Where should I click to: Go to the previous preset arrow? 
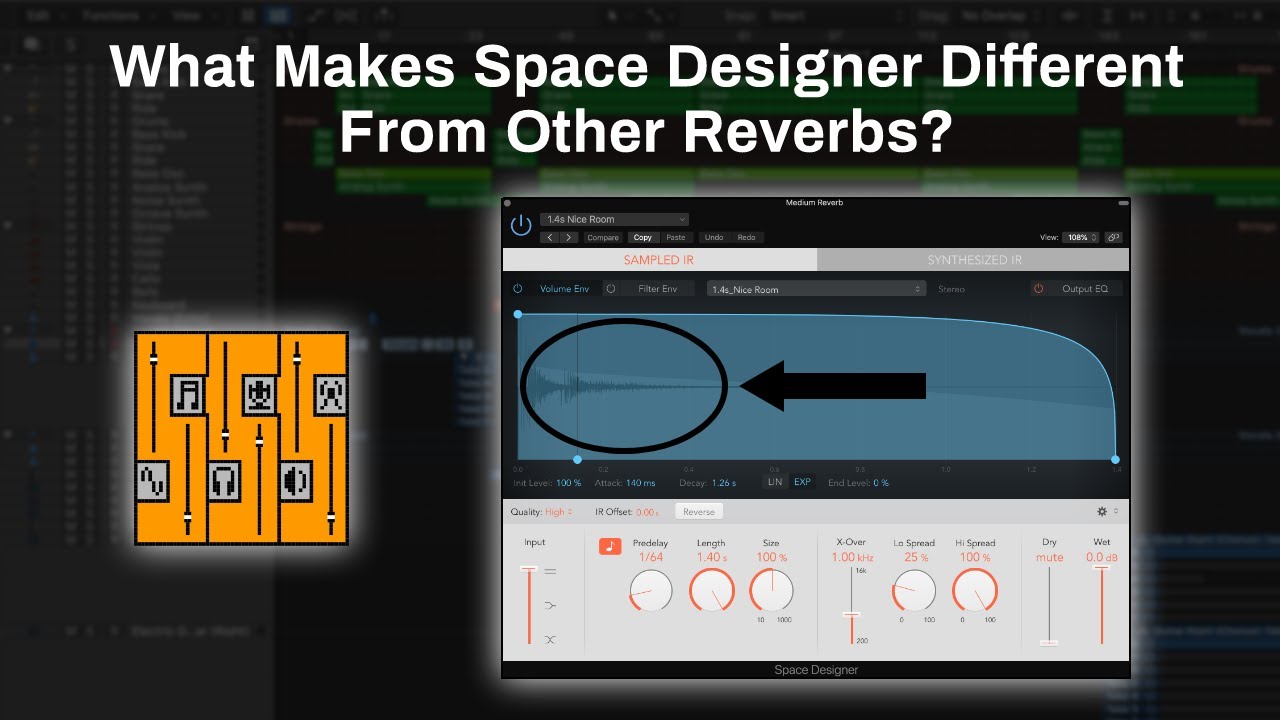tap(550, 238)
